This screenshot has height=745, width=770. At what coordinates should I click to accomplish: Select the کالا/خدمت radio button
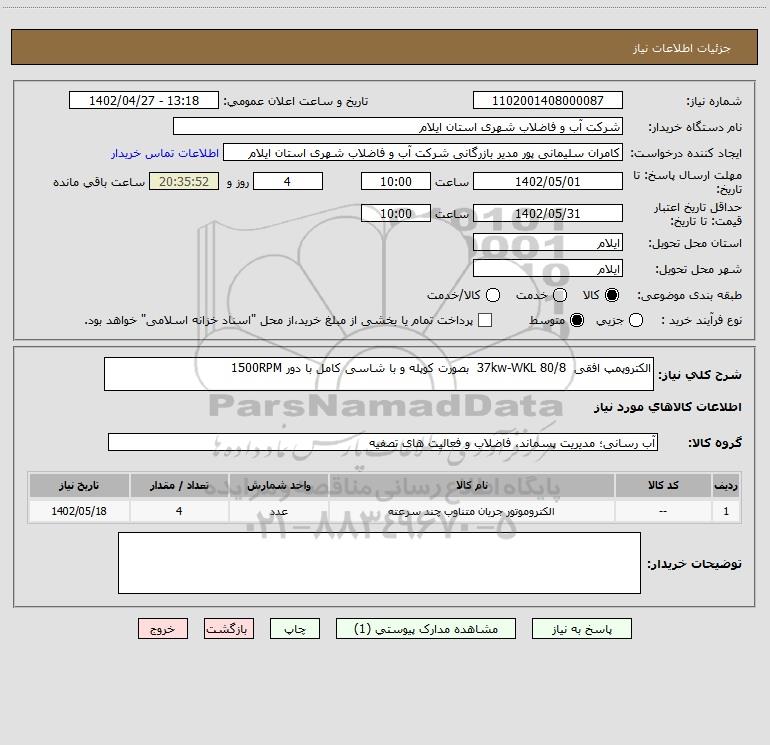point(493,295)
